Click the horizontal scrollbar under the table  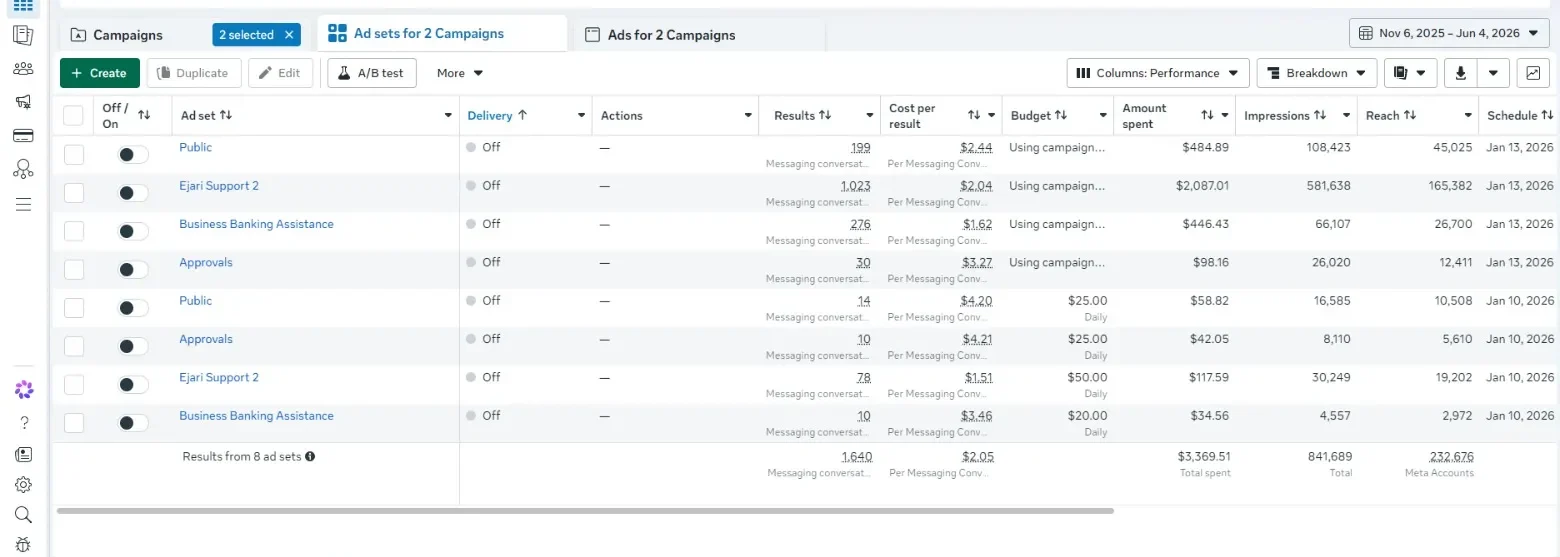585,511
